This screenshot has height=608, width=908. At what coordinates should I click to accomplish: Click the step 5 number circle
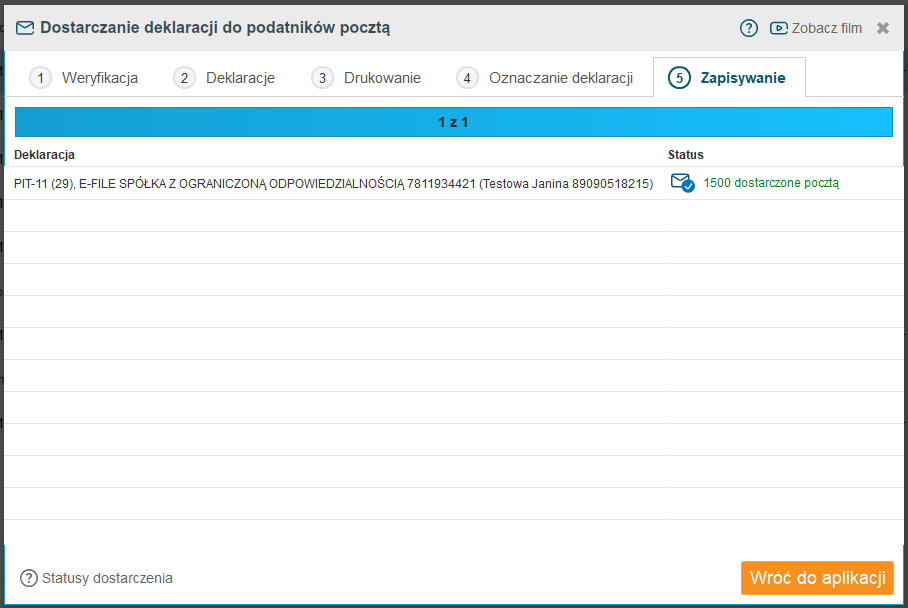680,78
